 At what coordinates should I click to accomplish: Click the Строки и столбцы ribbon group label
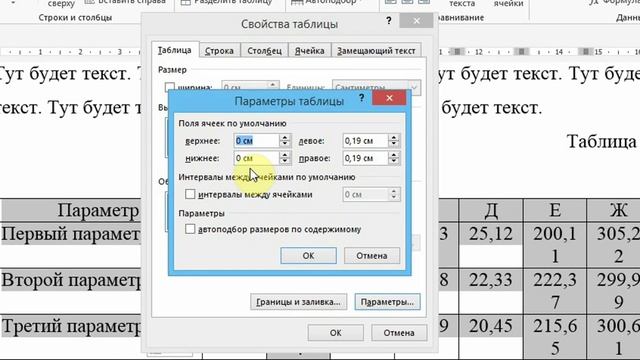click(75, 18)
